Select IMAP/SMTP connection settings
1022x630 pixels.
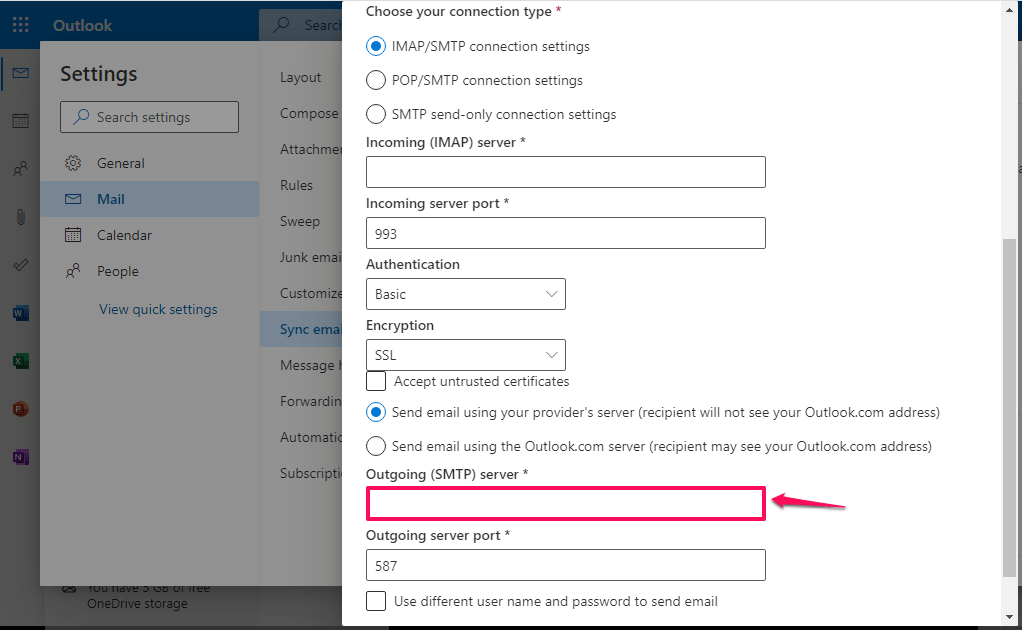pyautogui.click(x=375, y=46)
